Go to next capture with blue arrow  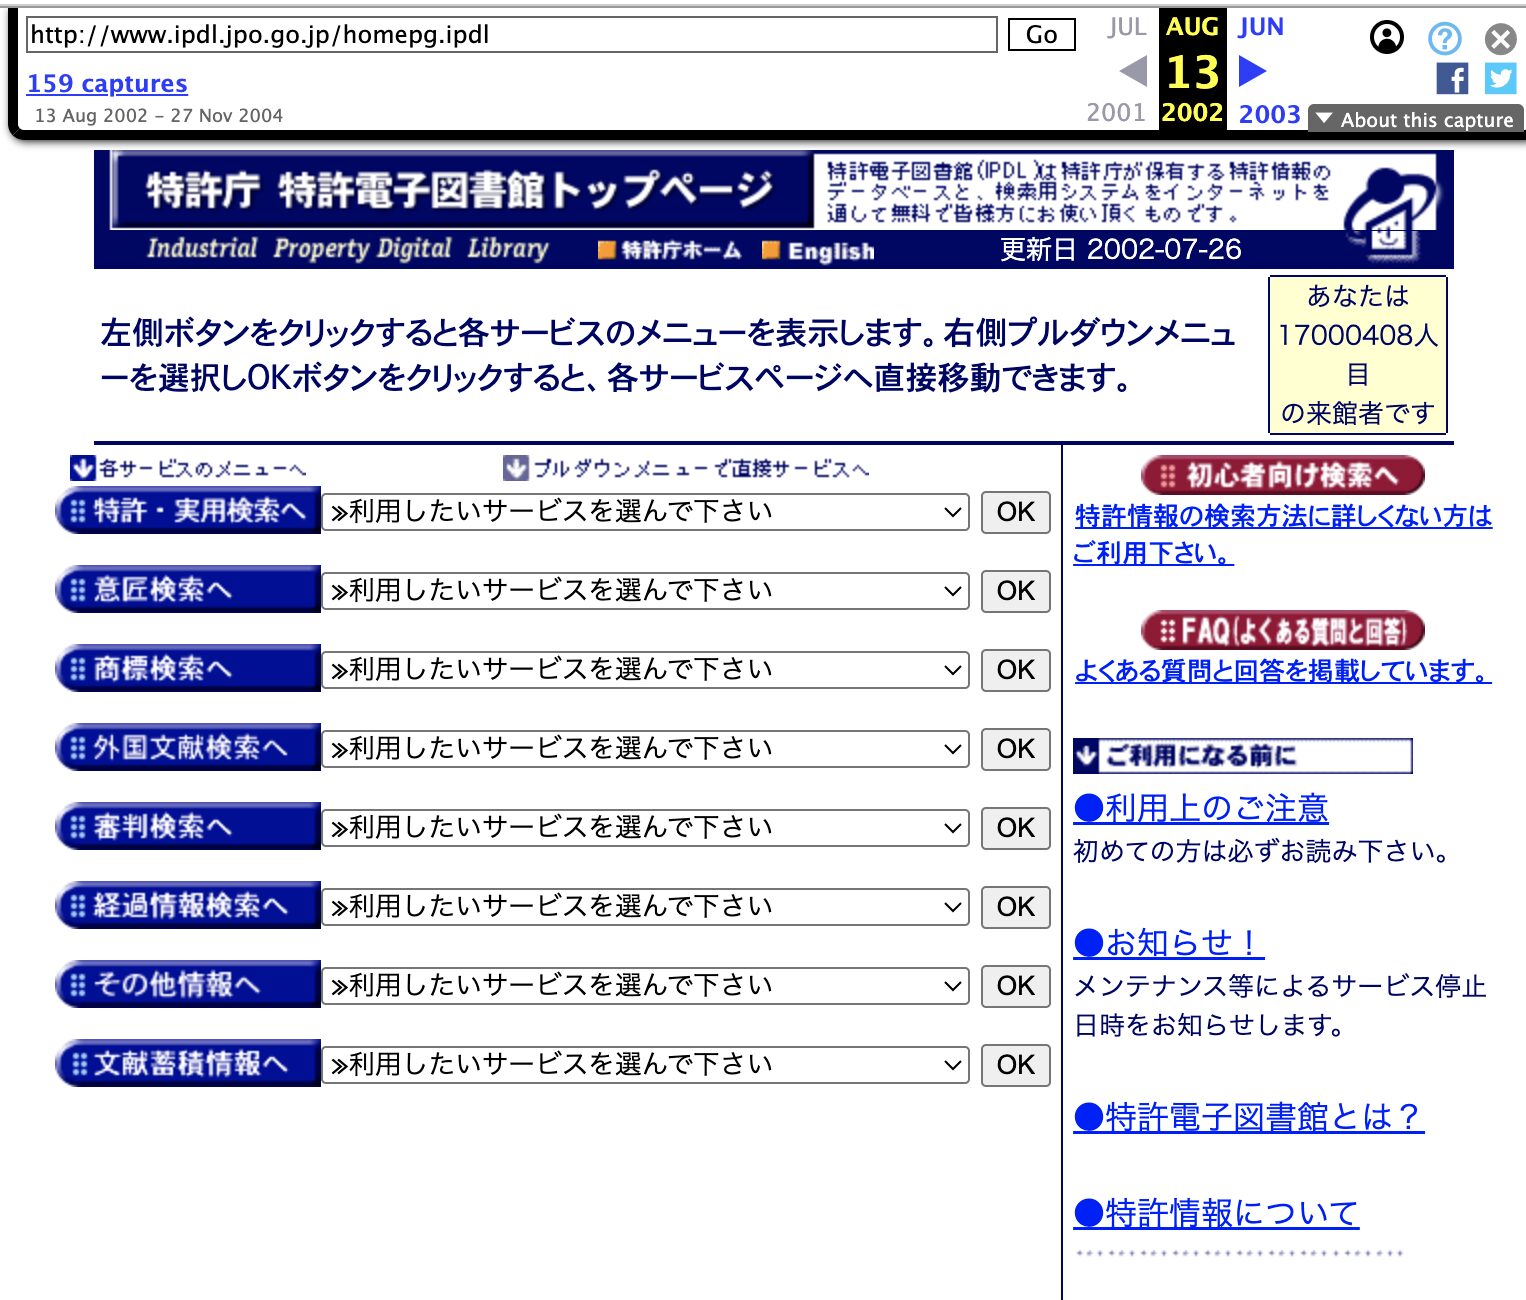tap(1252, 71)
